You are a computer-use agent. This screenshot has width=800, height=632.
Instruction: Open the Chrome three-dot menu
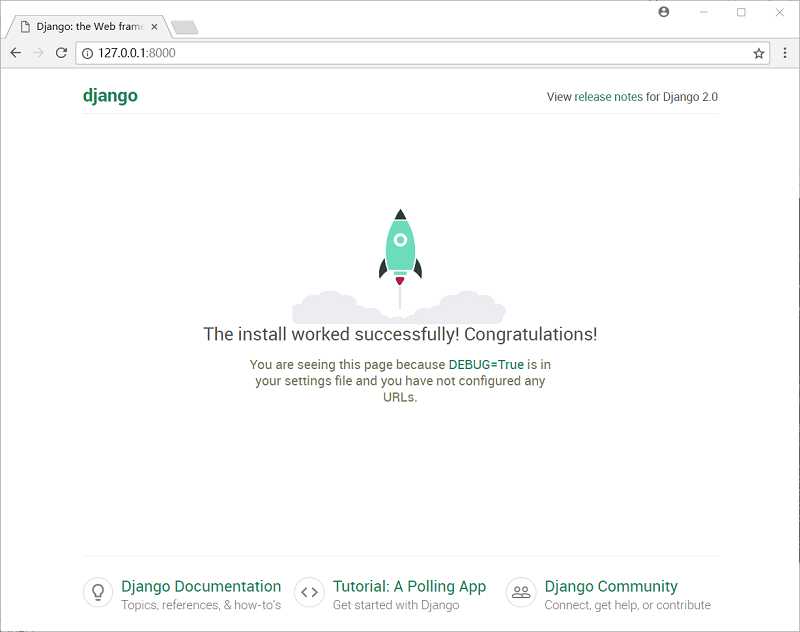785,53
